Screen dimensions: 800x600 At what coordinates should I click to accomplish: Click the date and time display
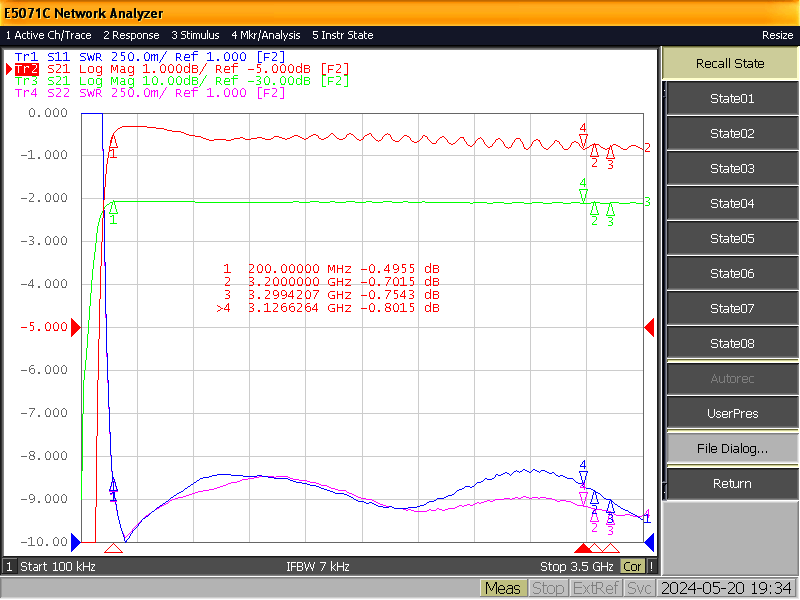(x=727, y=589)
